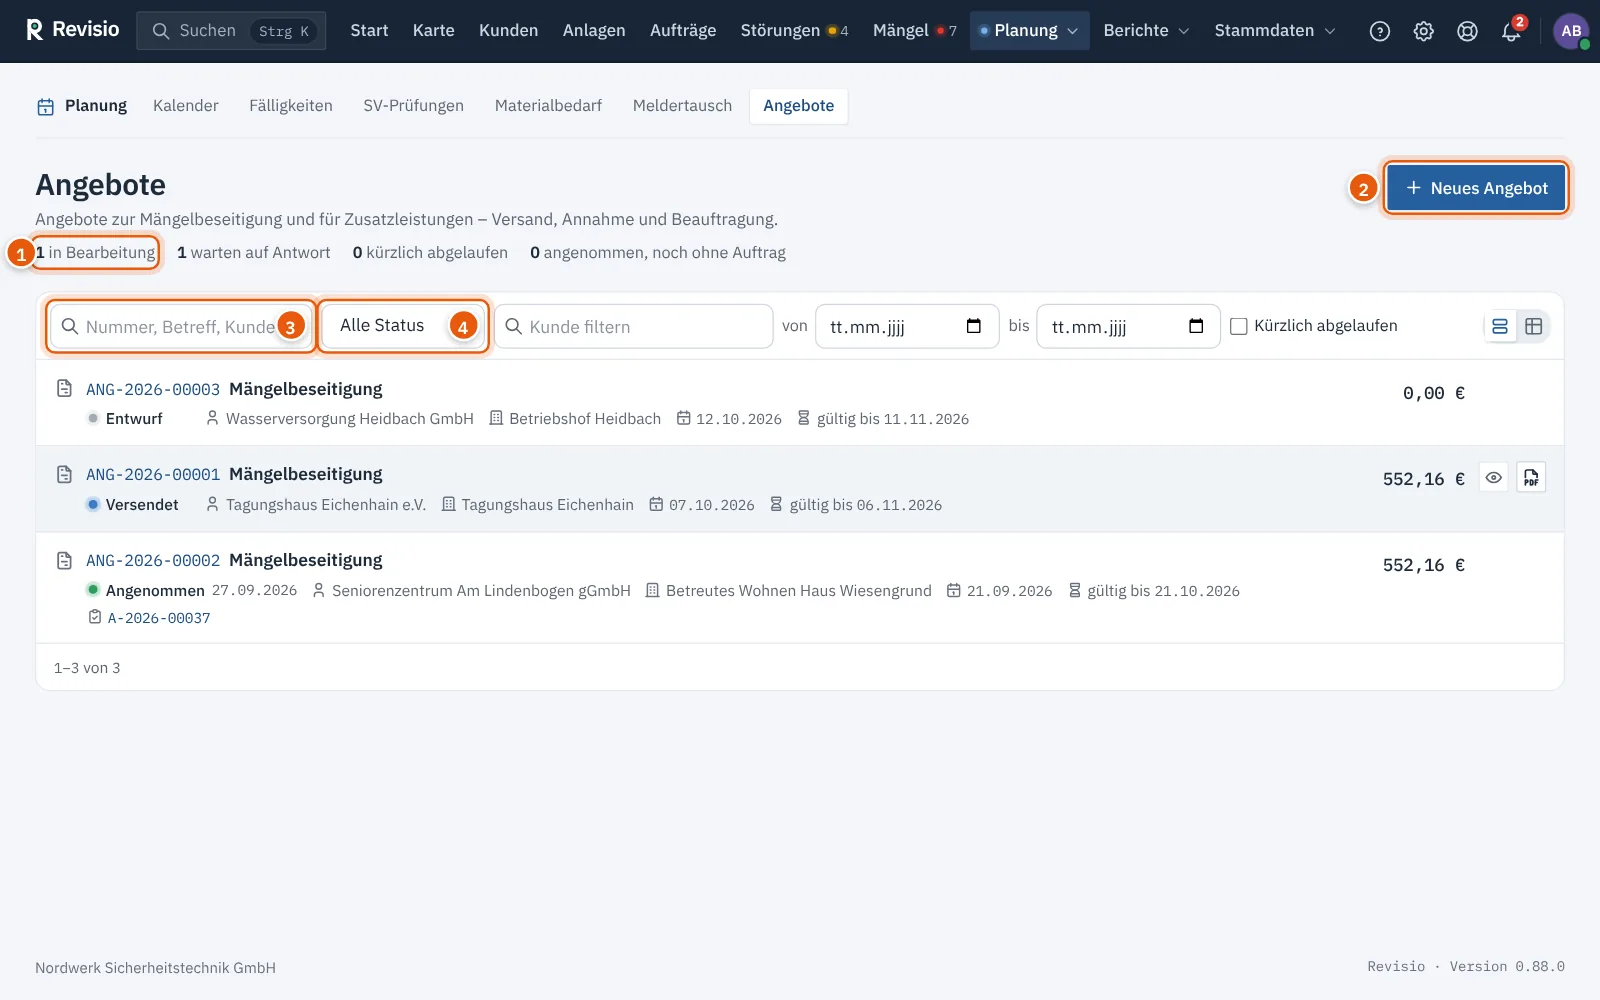Download PDF of offer ANG-2026-00001
This screenshot has width=1600, height=1000.
tap(1531, 478)
